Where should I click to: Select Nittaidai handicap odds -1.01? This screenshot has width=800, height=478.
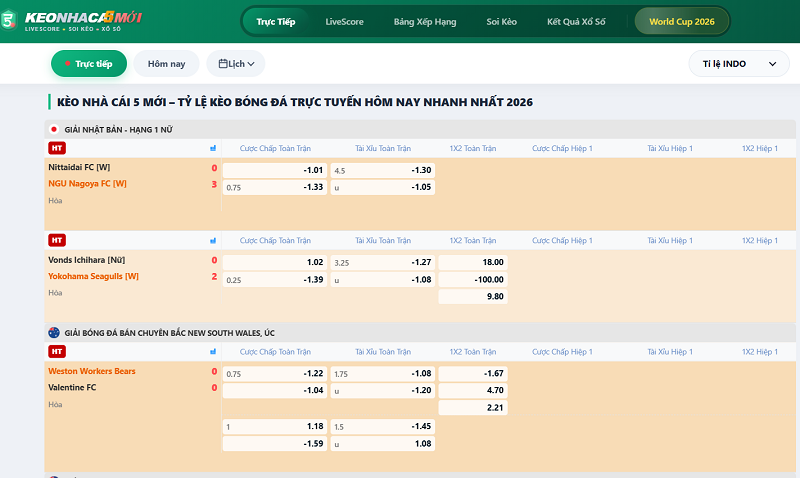point(275,170)
